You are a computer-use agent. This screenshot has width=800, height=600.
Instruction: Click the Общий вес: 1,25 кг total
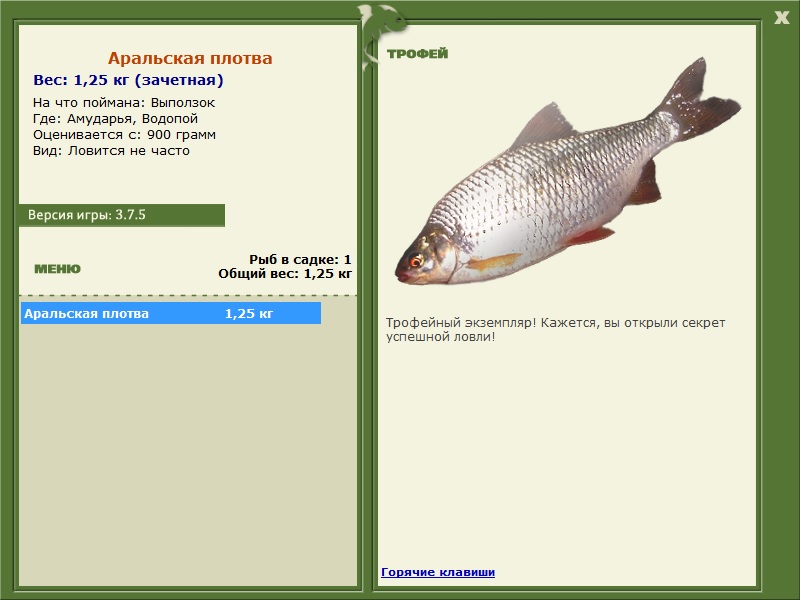click(285, 273)
